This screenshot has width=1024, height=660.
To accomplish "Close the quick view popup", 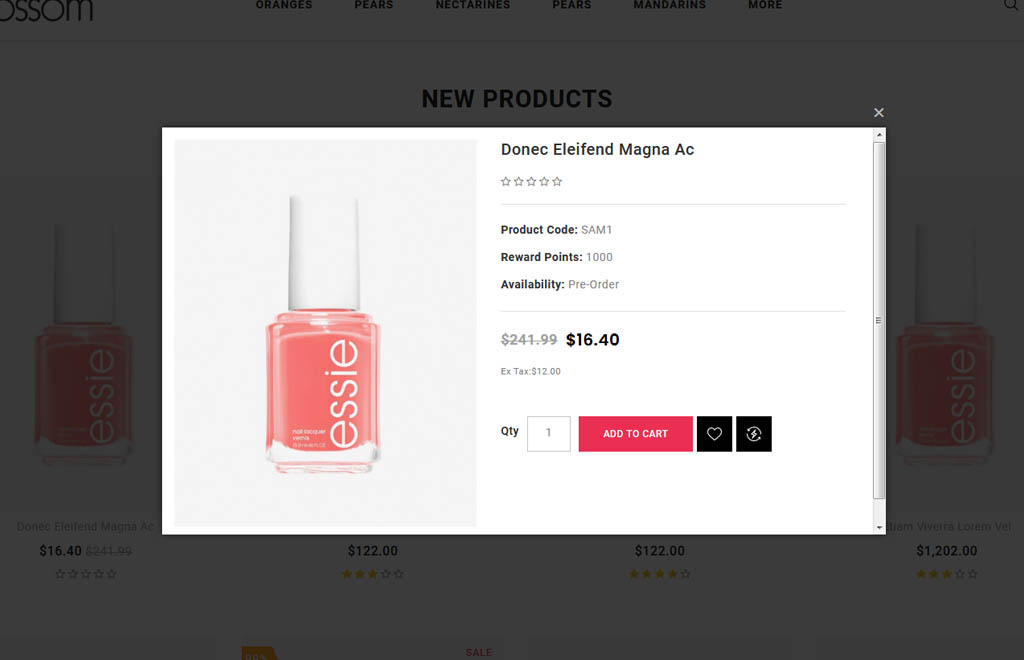I will pos(878,112).
